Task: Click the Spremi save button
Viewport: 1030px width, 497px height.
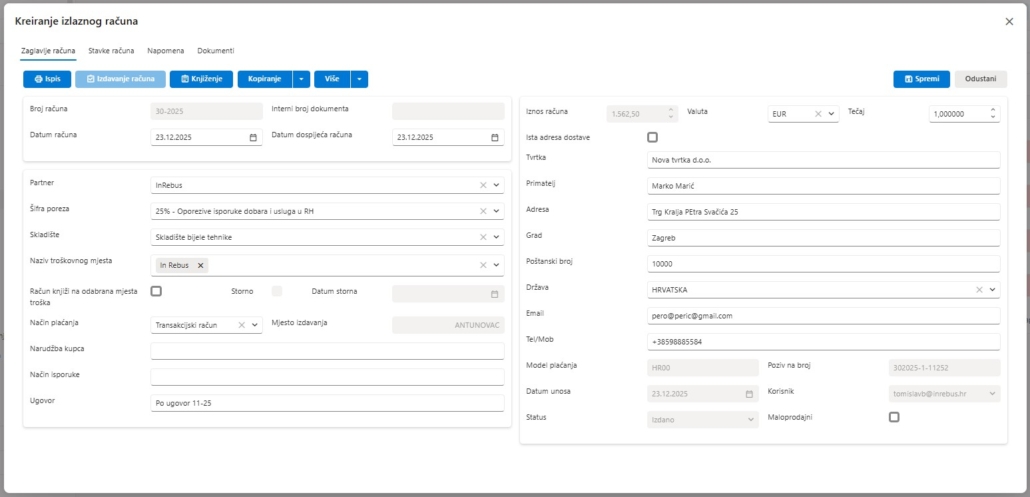Action: tap(921, 79)
